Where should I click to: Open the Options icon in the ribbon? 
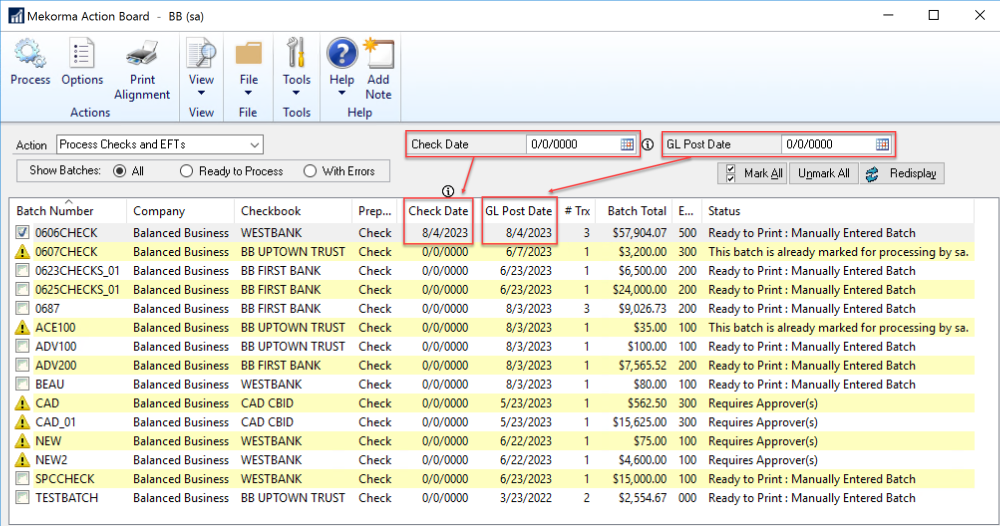point(82,53)
